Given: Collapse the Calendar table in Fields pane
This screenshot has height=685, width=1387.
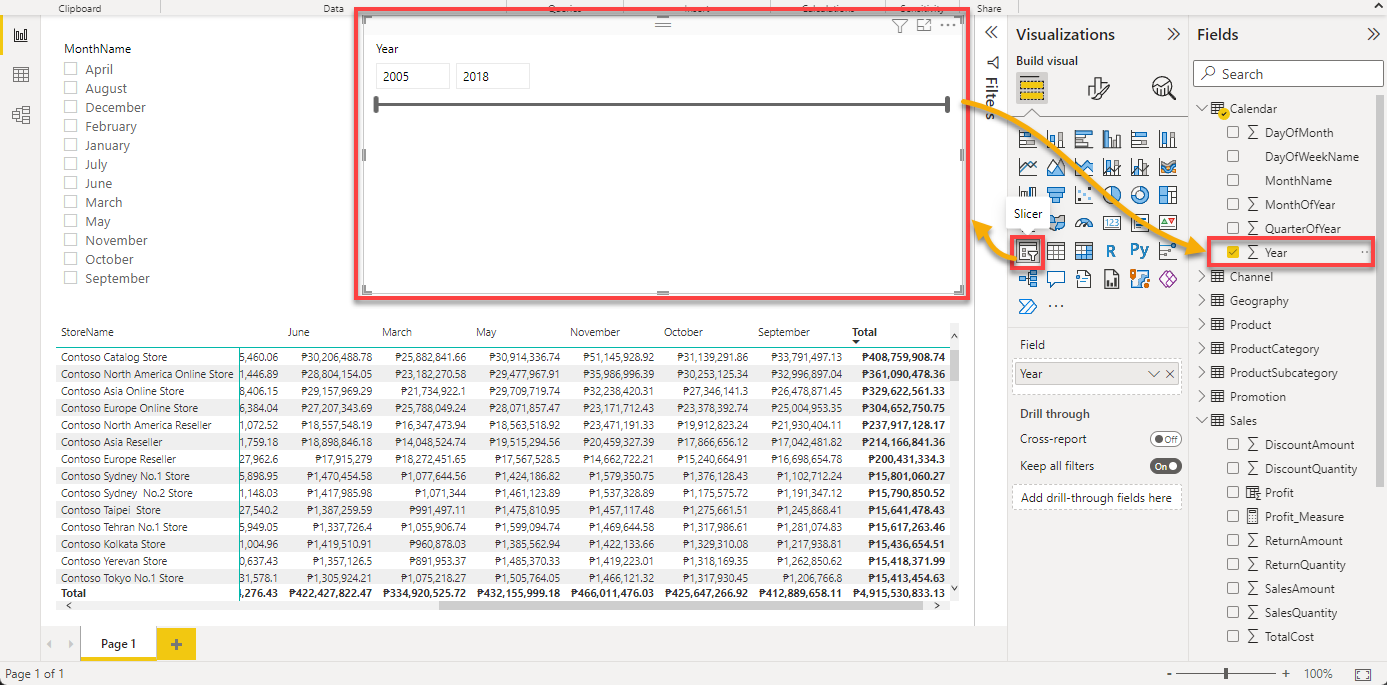Looking at the screenshot, I should pyautogui.click(x=1203, y=108).
